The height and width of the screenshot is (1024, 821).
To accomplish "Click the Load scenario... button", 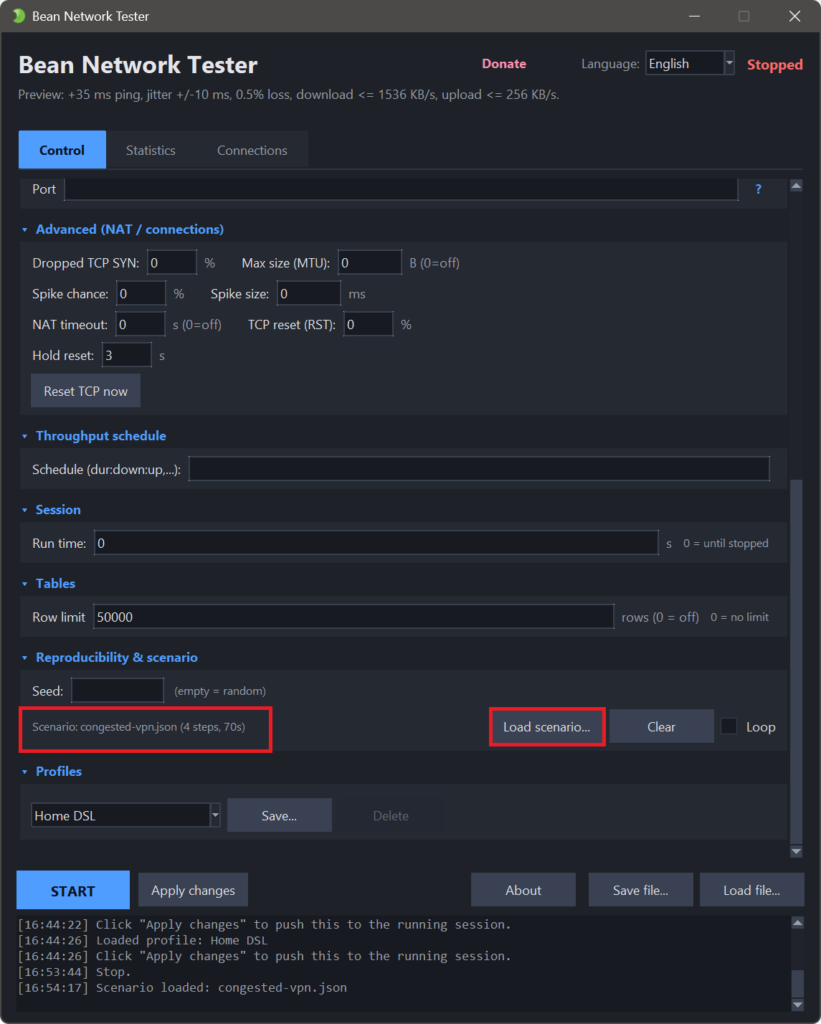I will pyautogui.click(x=547, y=727).
